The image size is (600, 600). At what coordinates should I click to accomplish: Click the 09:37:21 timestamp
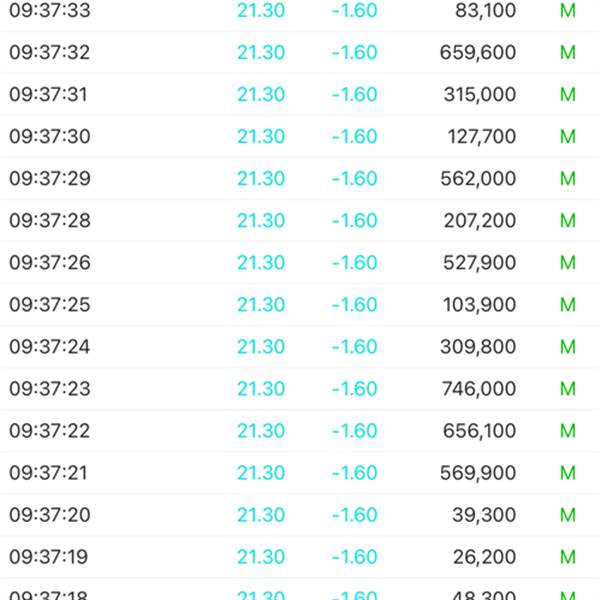(x=50, y=473)
